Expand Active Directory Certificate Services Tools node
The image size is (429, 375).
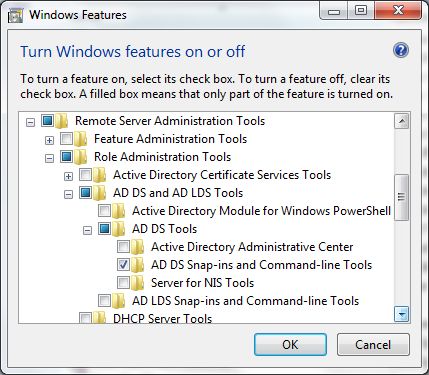tap(68, 176)
